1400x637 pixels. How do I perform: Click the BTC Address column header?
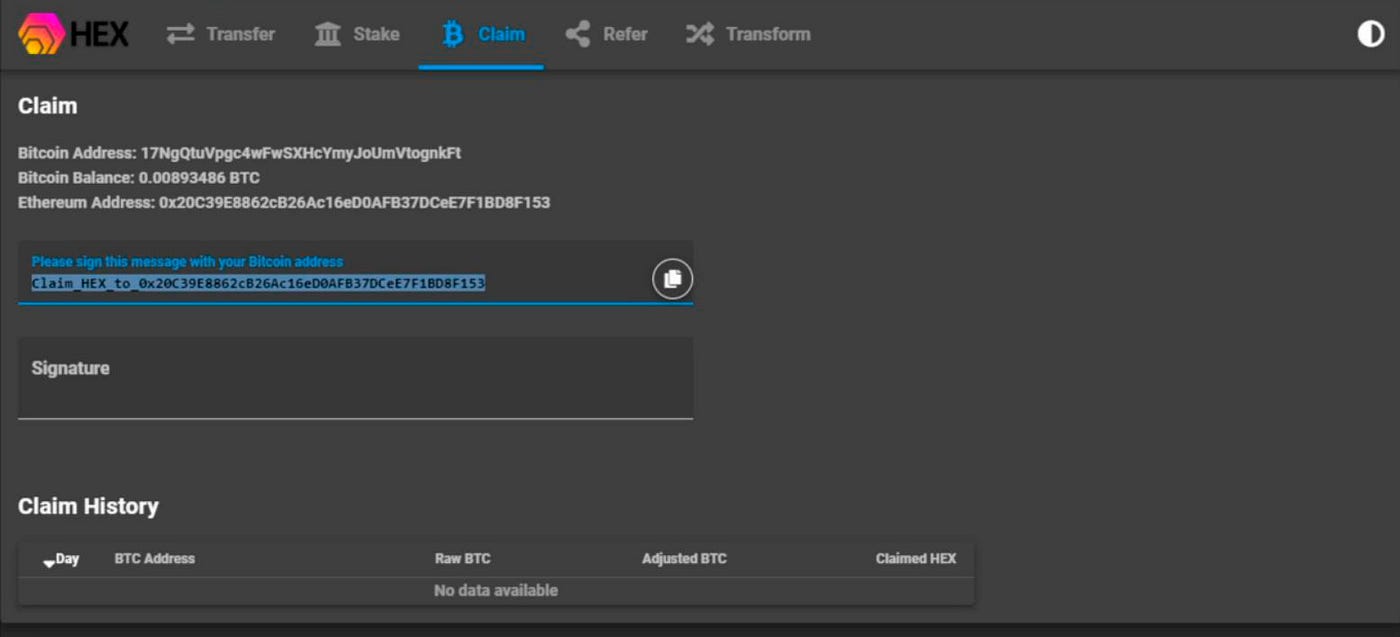[x=155, y=559]
